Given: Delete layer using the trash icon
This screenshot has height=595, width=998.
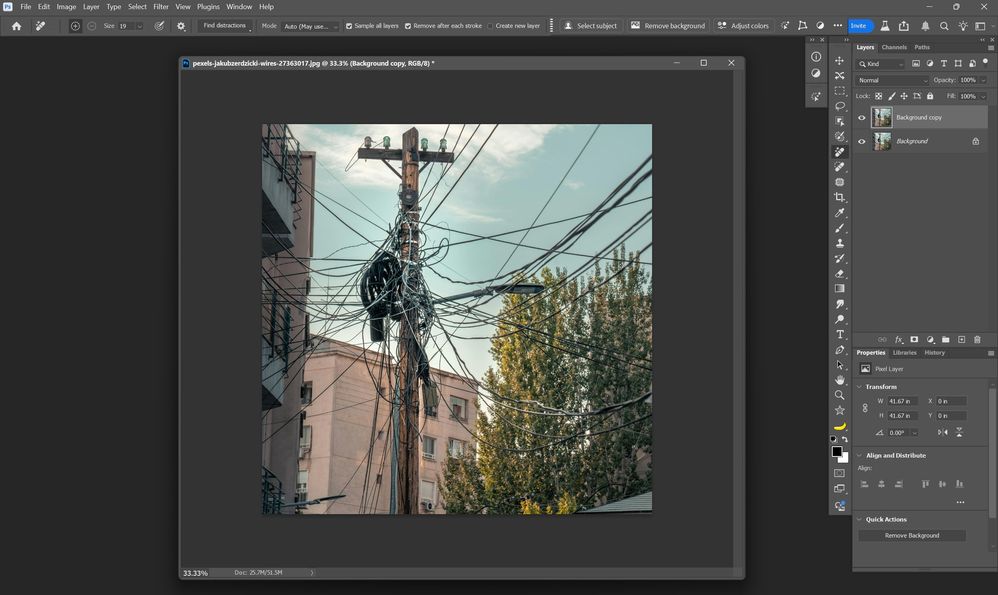Looking at the screenshot, I should coord(977,340).
